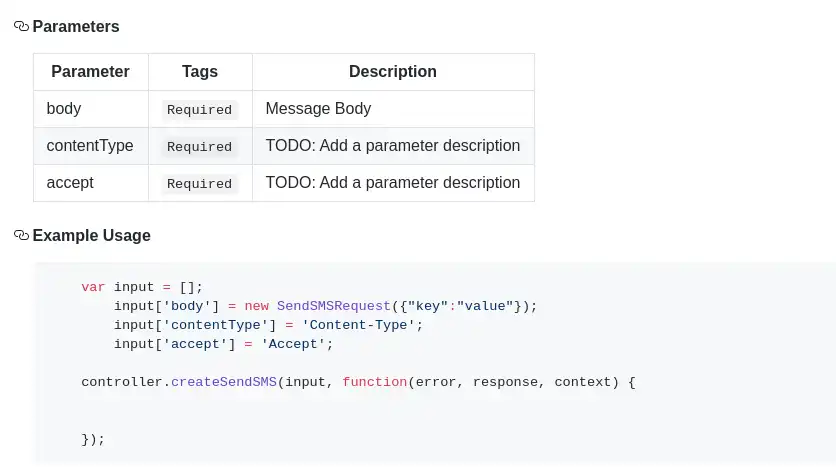The height and width of the screenshot is (467, 836).
Task: Click the Required tag for accept
Action: (x=199, y=184)
